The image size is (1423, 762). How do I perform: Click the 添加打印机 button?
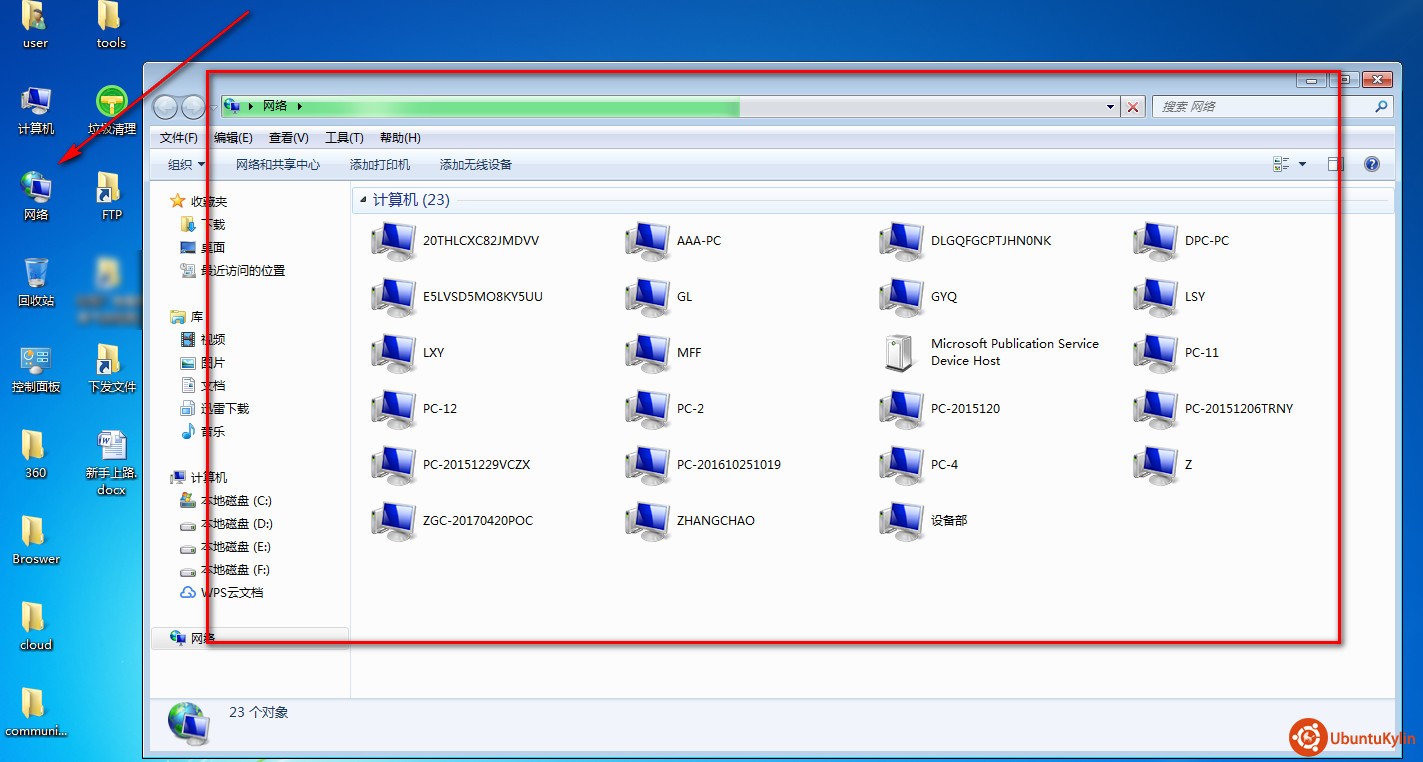coord(380,164)
